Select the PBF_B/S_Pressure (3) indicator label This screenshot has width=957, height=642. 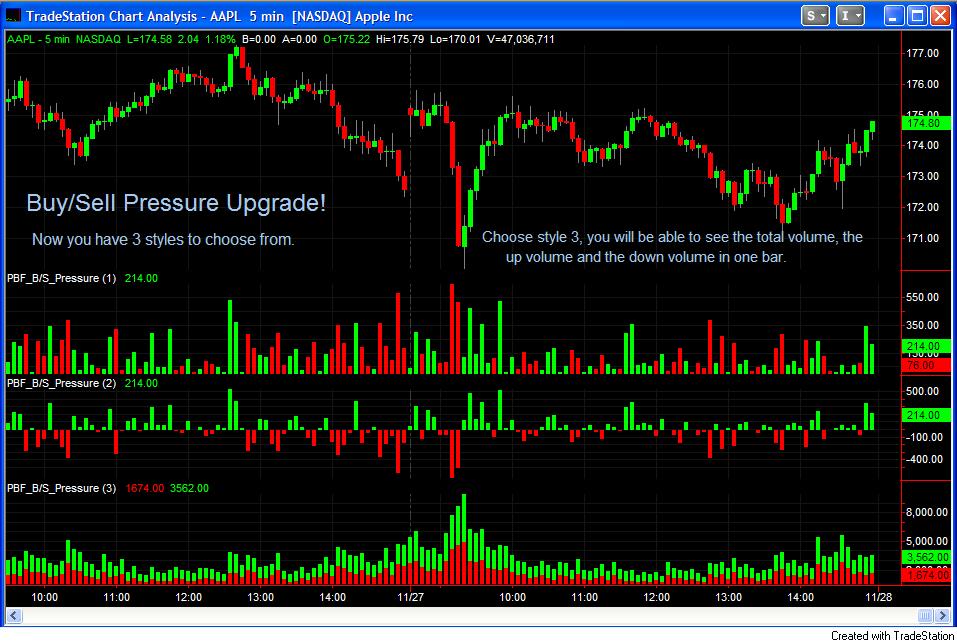pos(61,488)
